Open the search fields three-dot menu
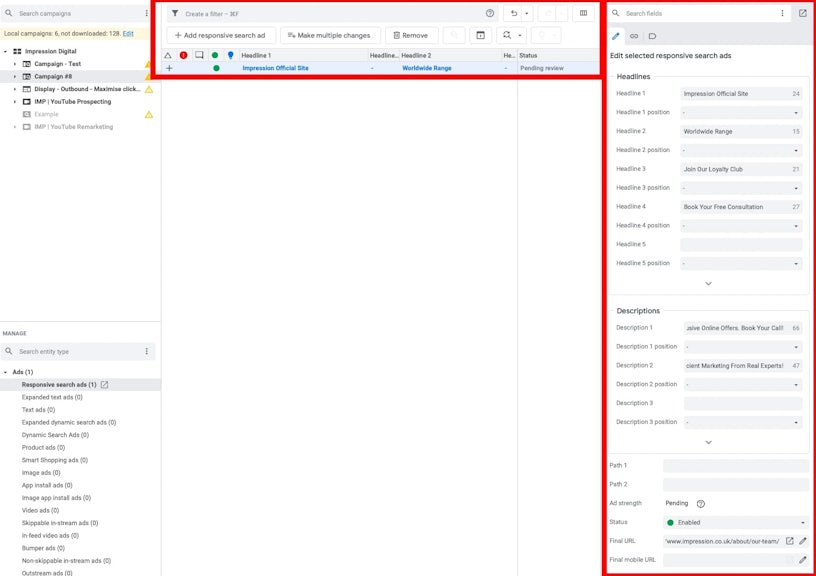Viewport: 816px width, 576px height. click(782, 14)
